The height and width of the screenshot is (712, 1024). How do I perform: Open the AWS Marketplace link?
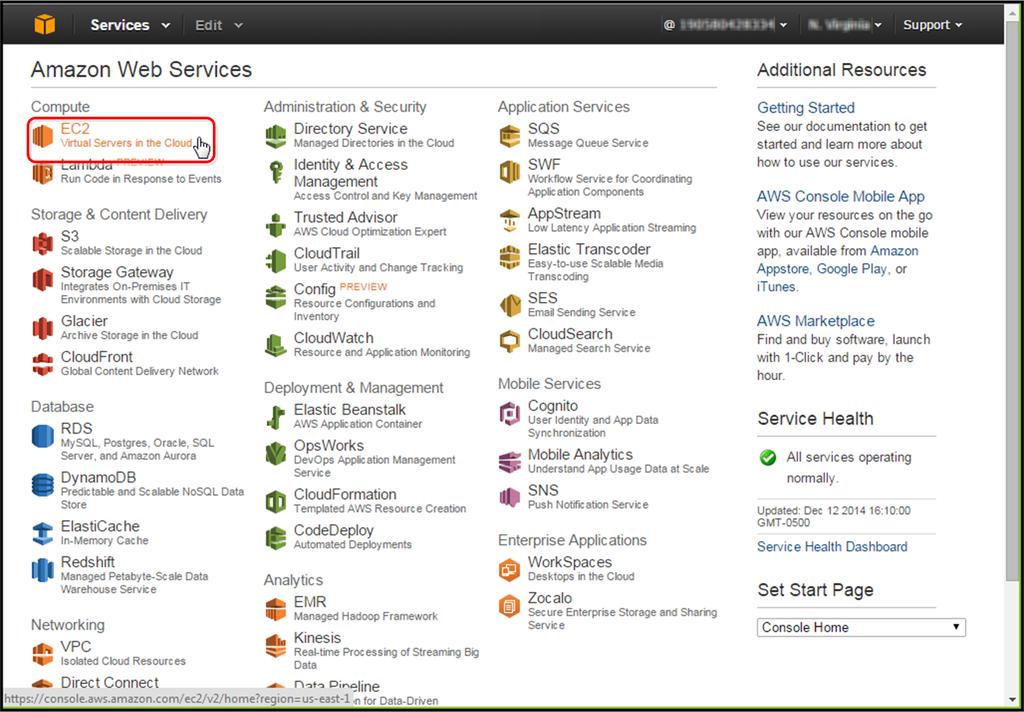[x=816, y=321]
